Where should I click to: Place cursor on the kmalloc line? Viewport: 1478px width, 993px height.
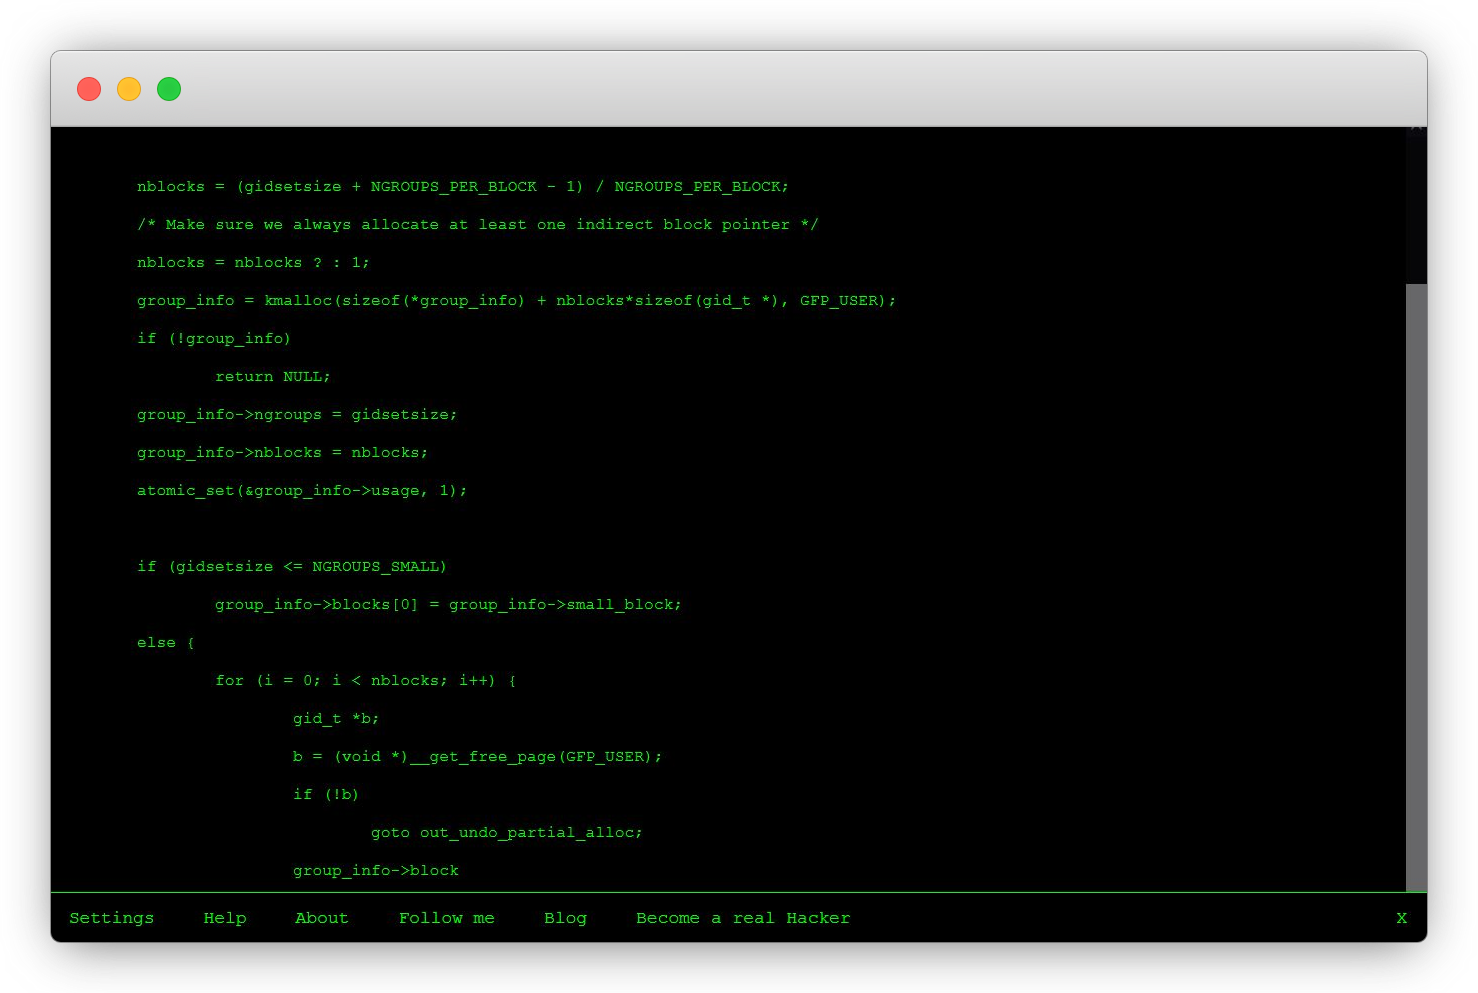click(x=516, y=300)
